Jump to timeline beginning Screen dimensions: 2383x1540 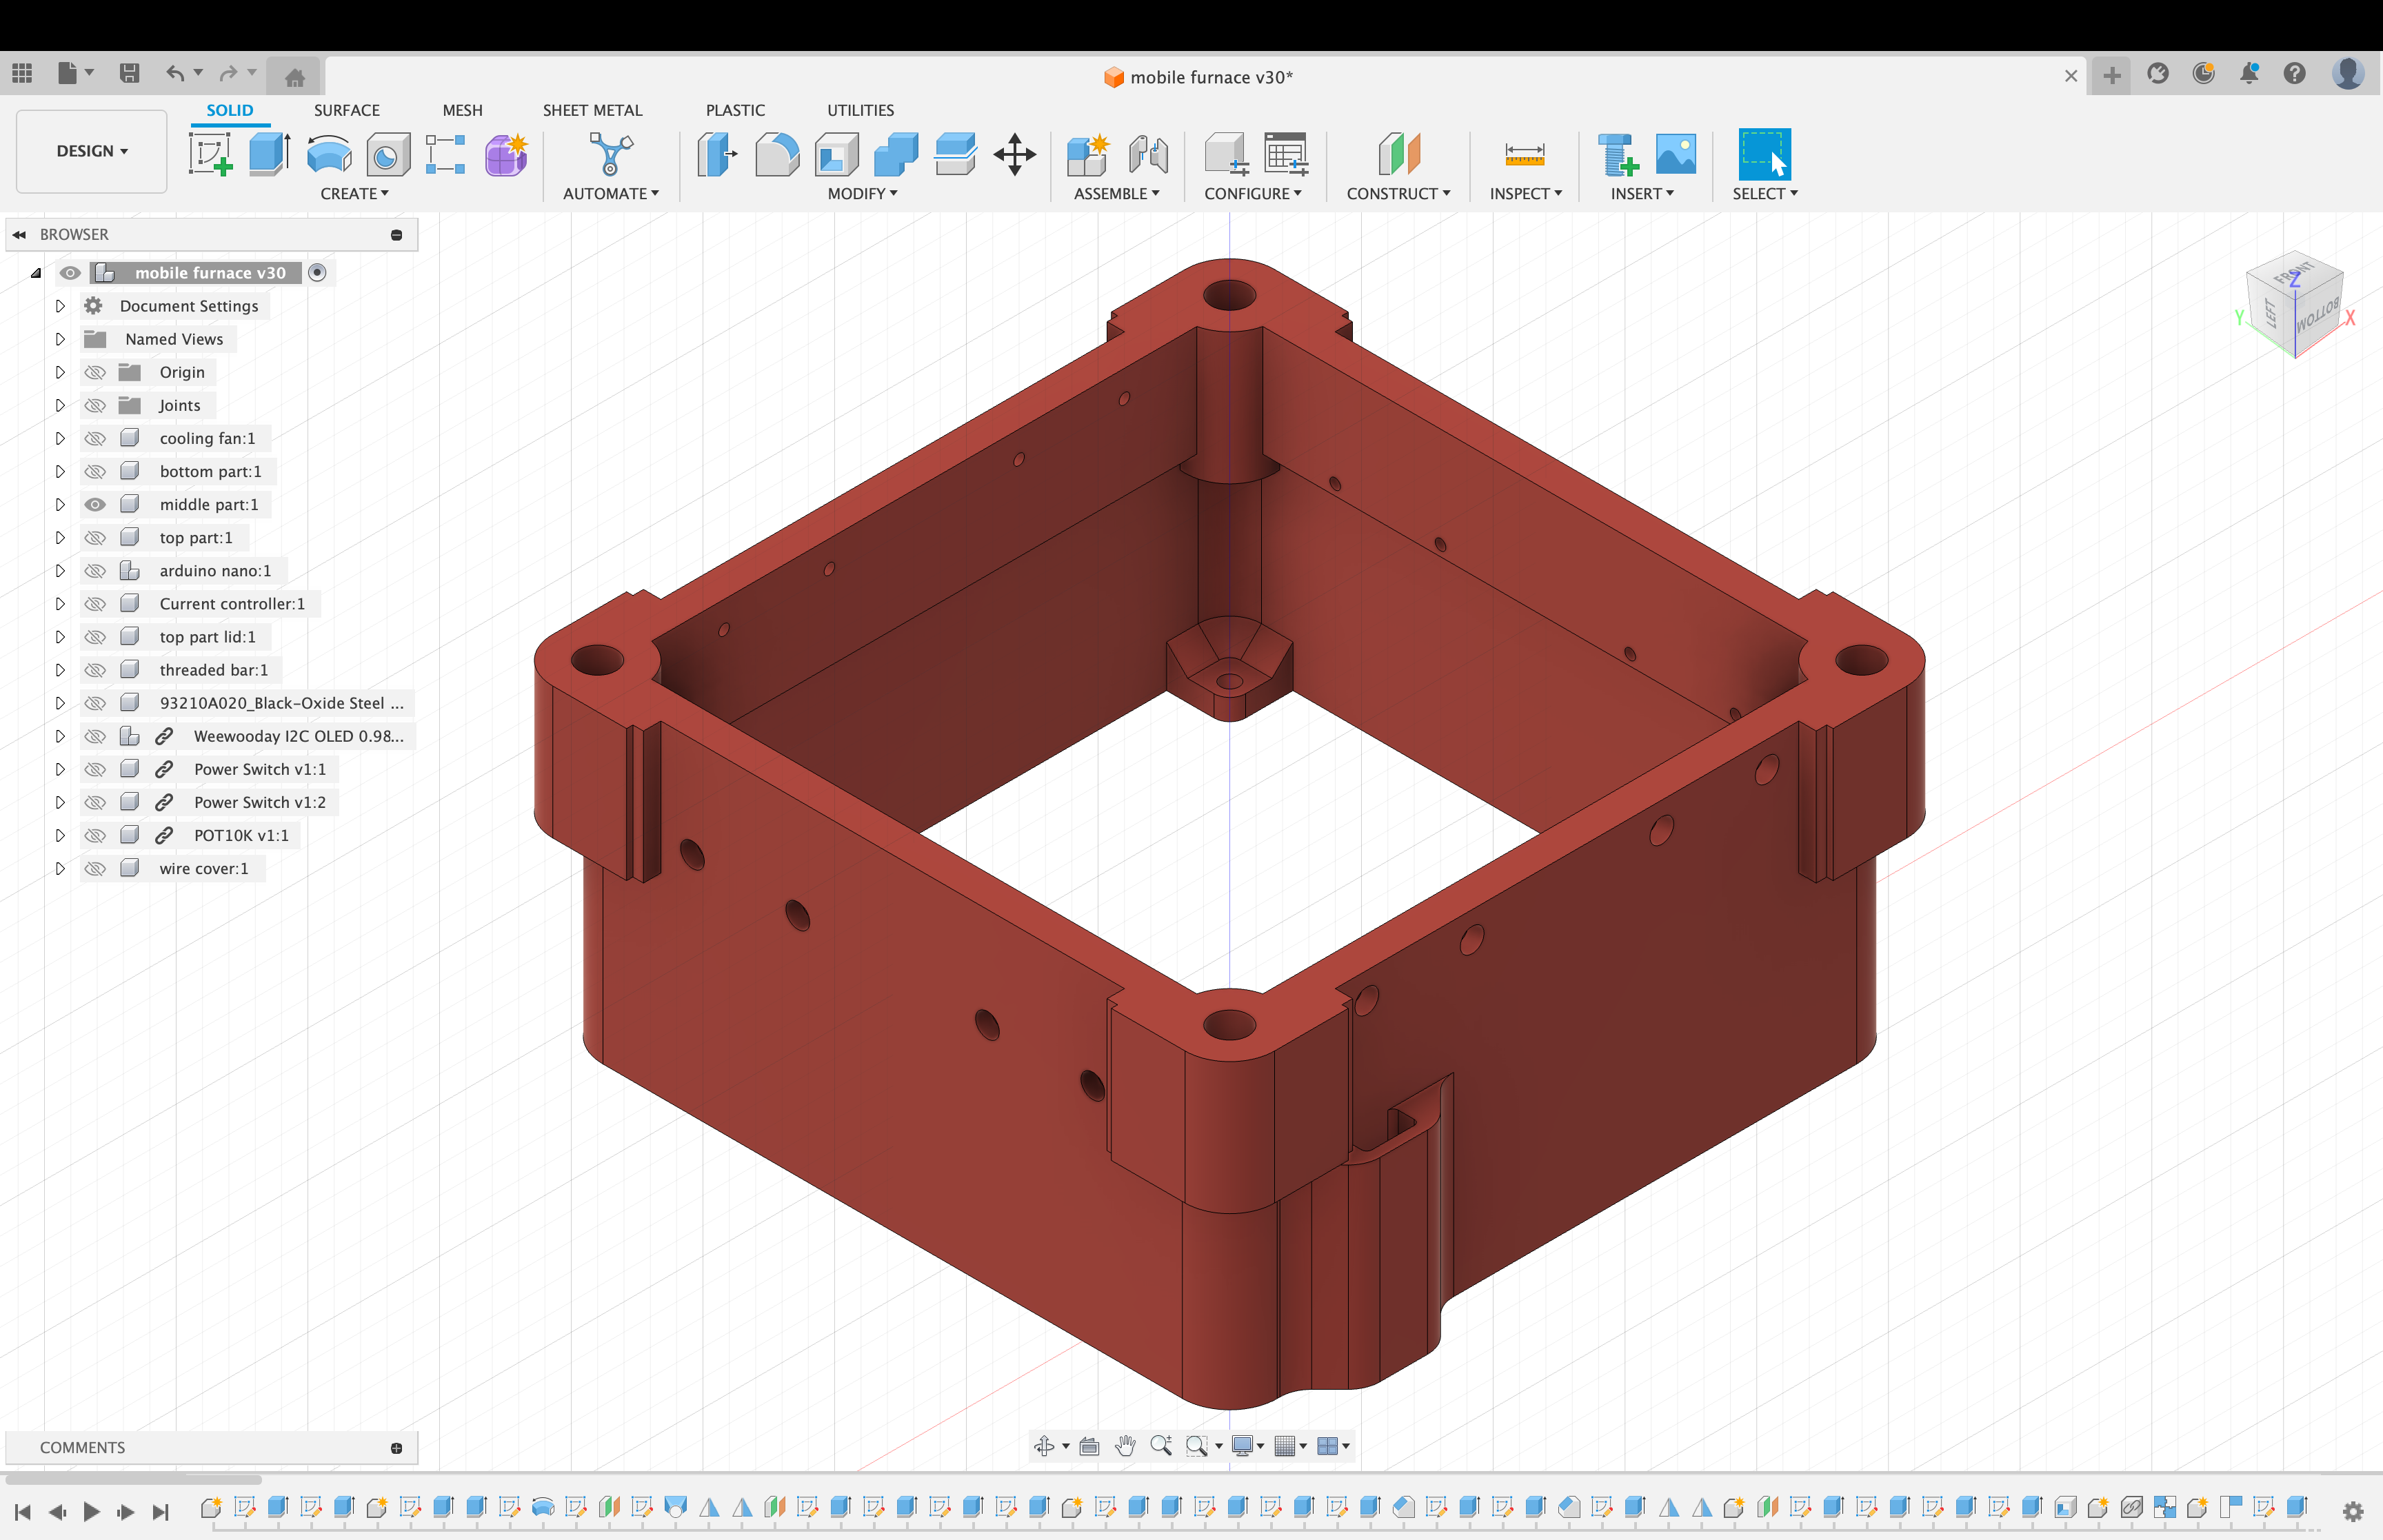point(23,1511)
